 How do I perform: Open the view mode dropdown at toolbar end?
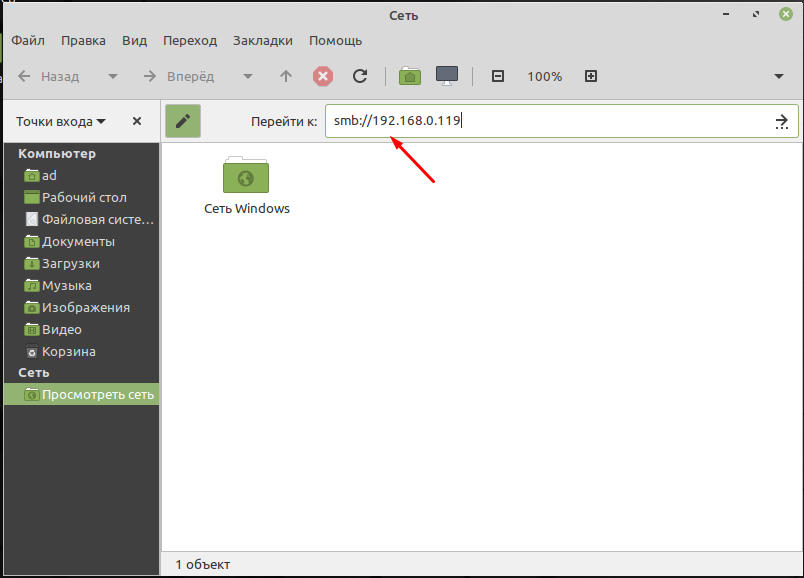click(x=779, y=76)
